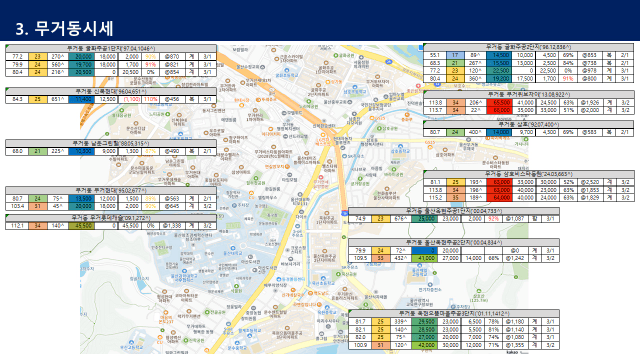
Task: Click the '@738' cell
Action: 590,63
